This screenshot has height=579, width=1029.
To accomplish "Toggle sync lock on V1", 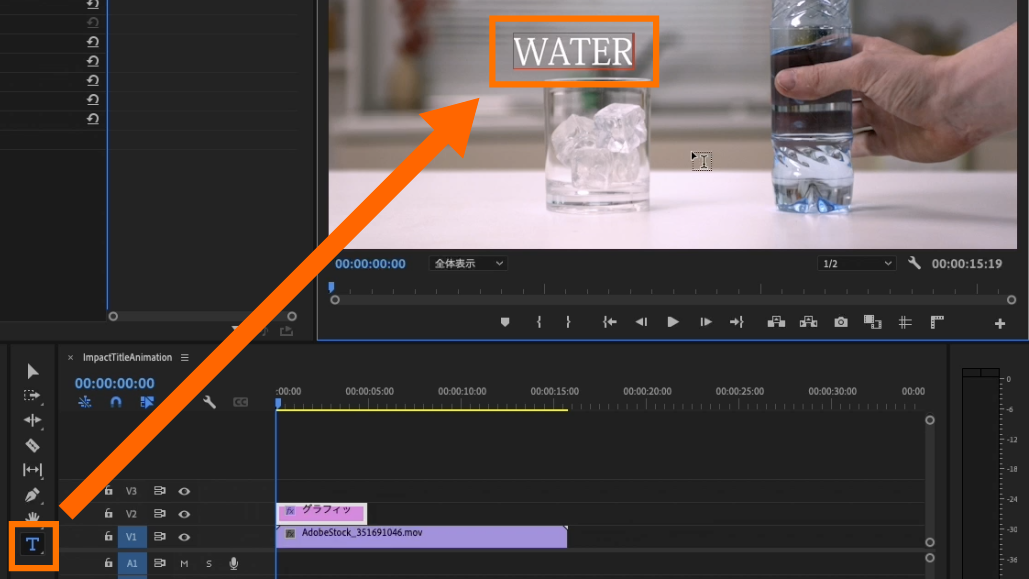I will (159, 536).
